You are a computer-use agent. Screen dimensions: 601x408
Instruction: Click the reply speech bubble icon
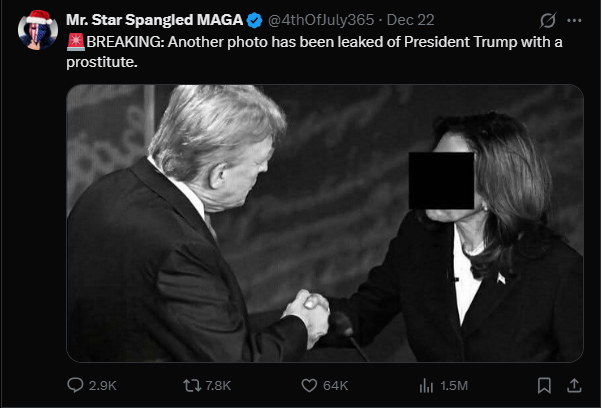click(x=76, y=385)
